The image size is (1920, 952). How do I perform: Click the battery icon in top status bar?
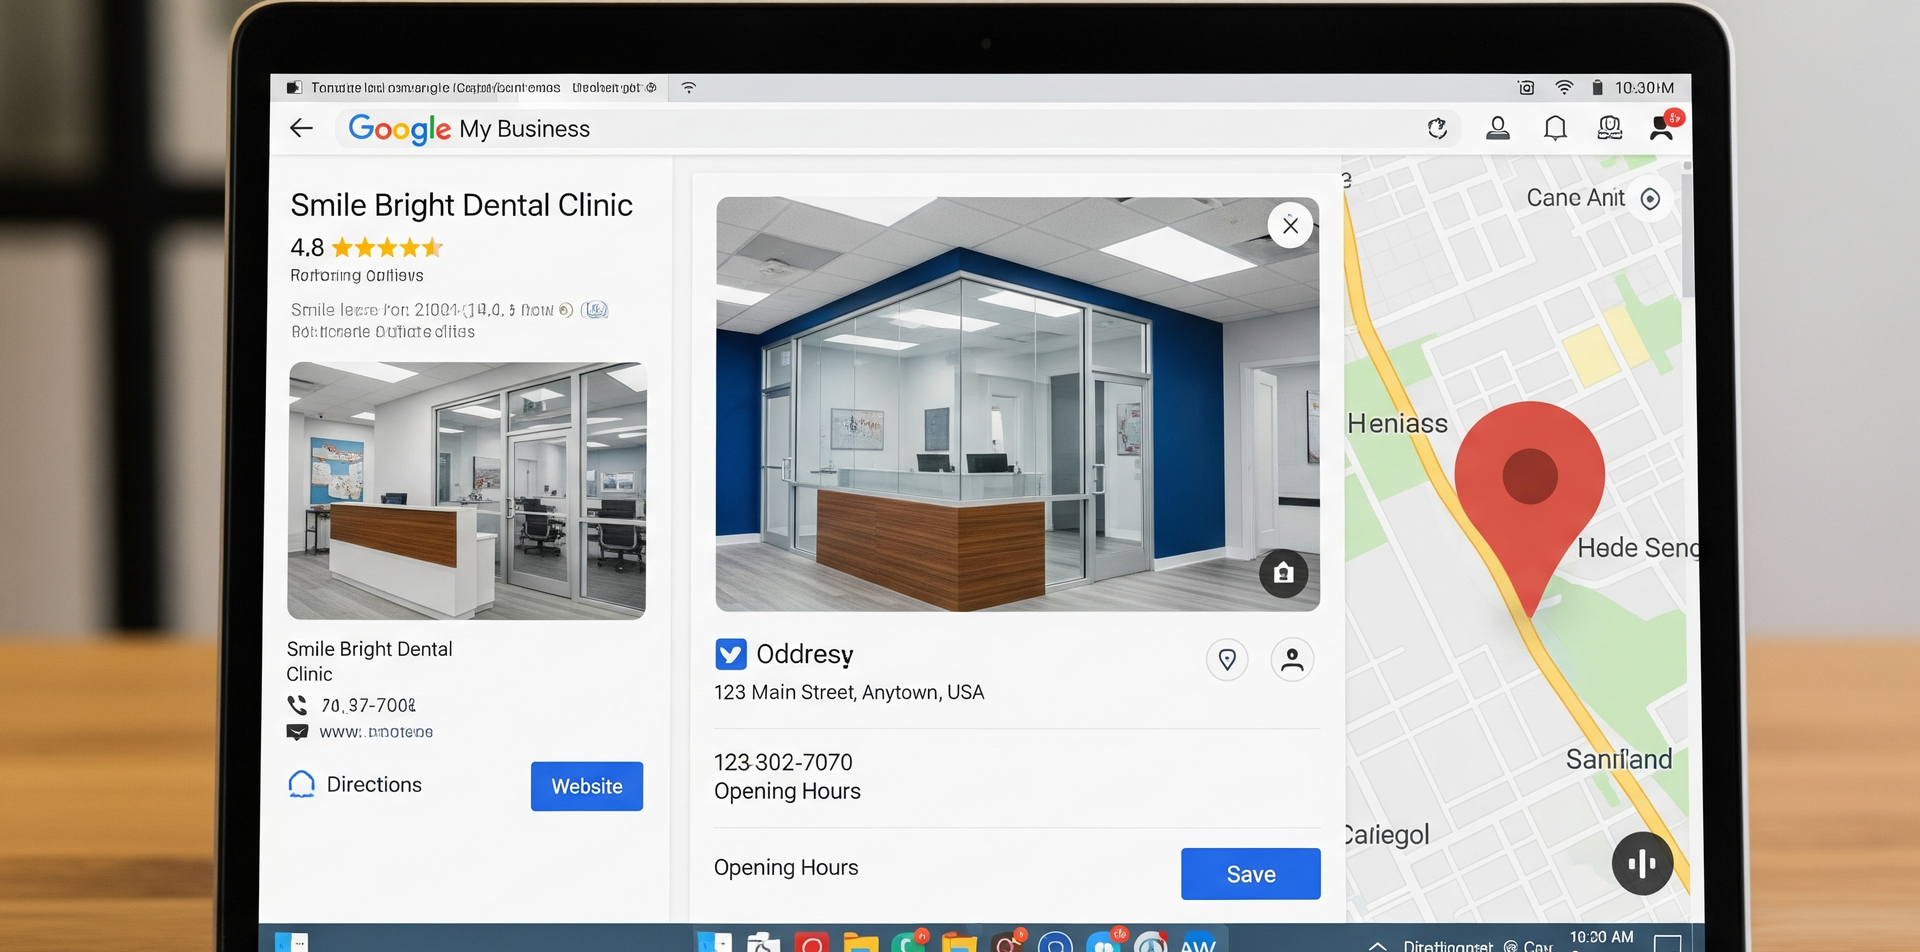click(x=1597, y=88)
